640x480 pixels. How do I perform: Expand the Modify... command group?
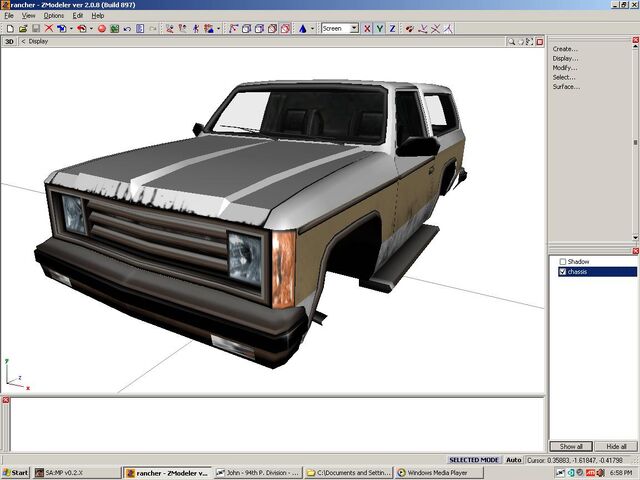(565, 68)
